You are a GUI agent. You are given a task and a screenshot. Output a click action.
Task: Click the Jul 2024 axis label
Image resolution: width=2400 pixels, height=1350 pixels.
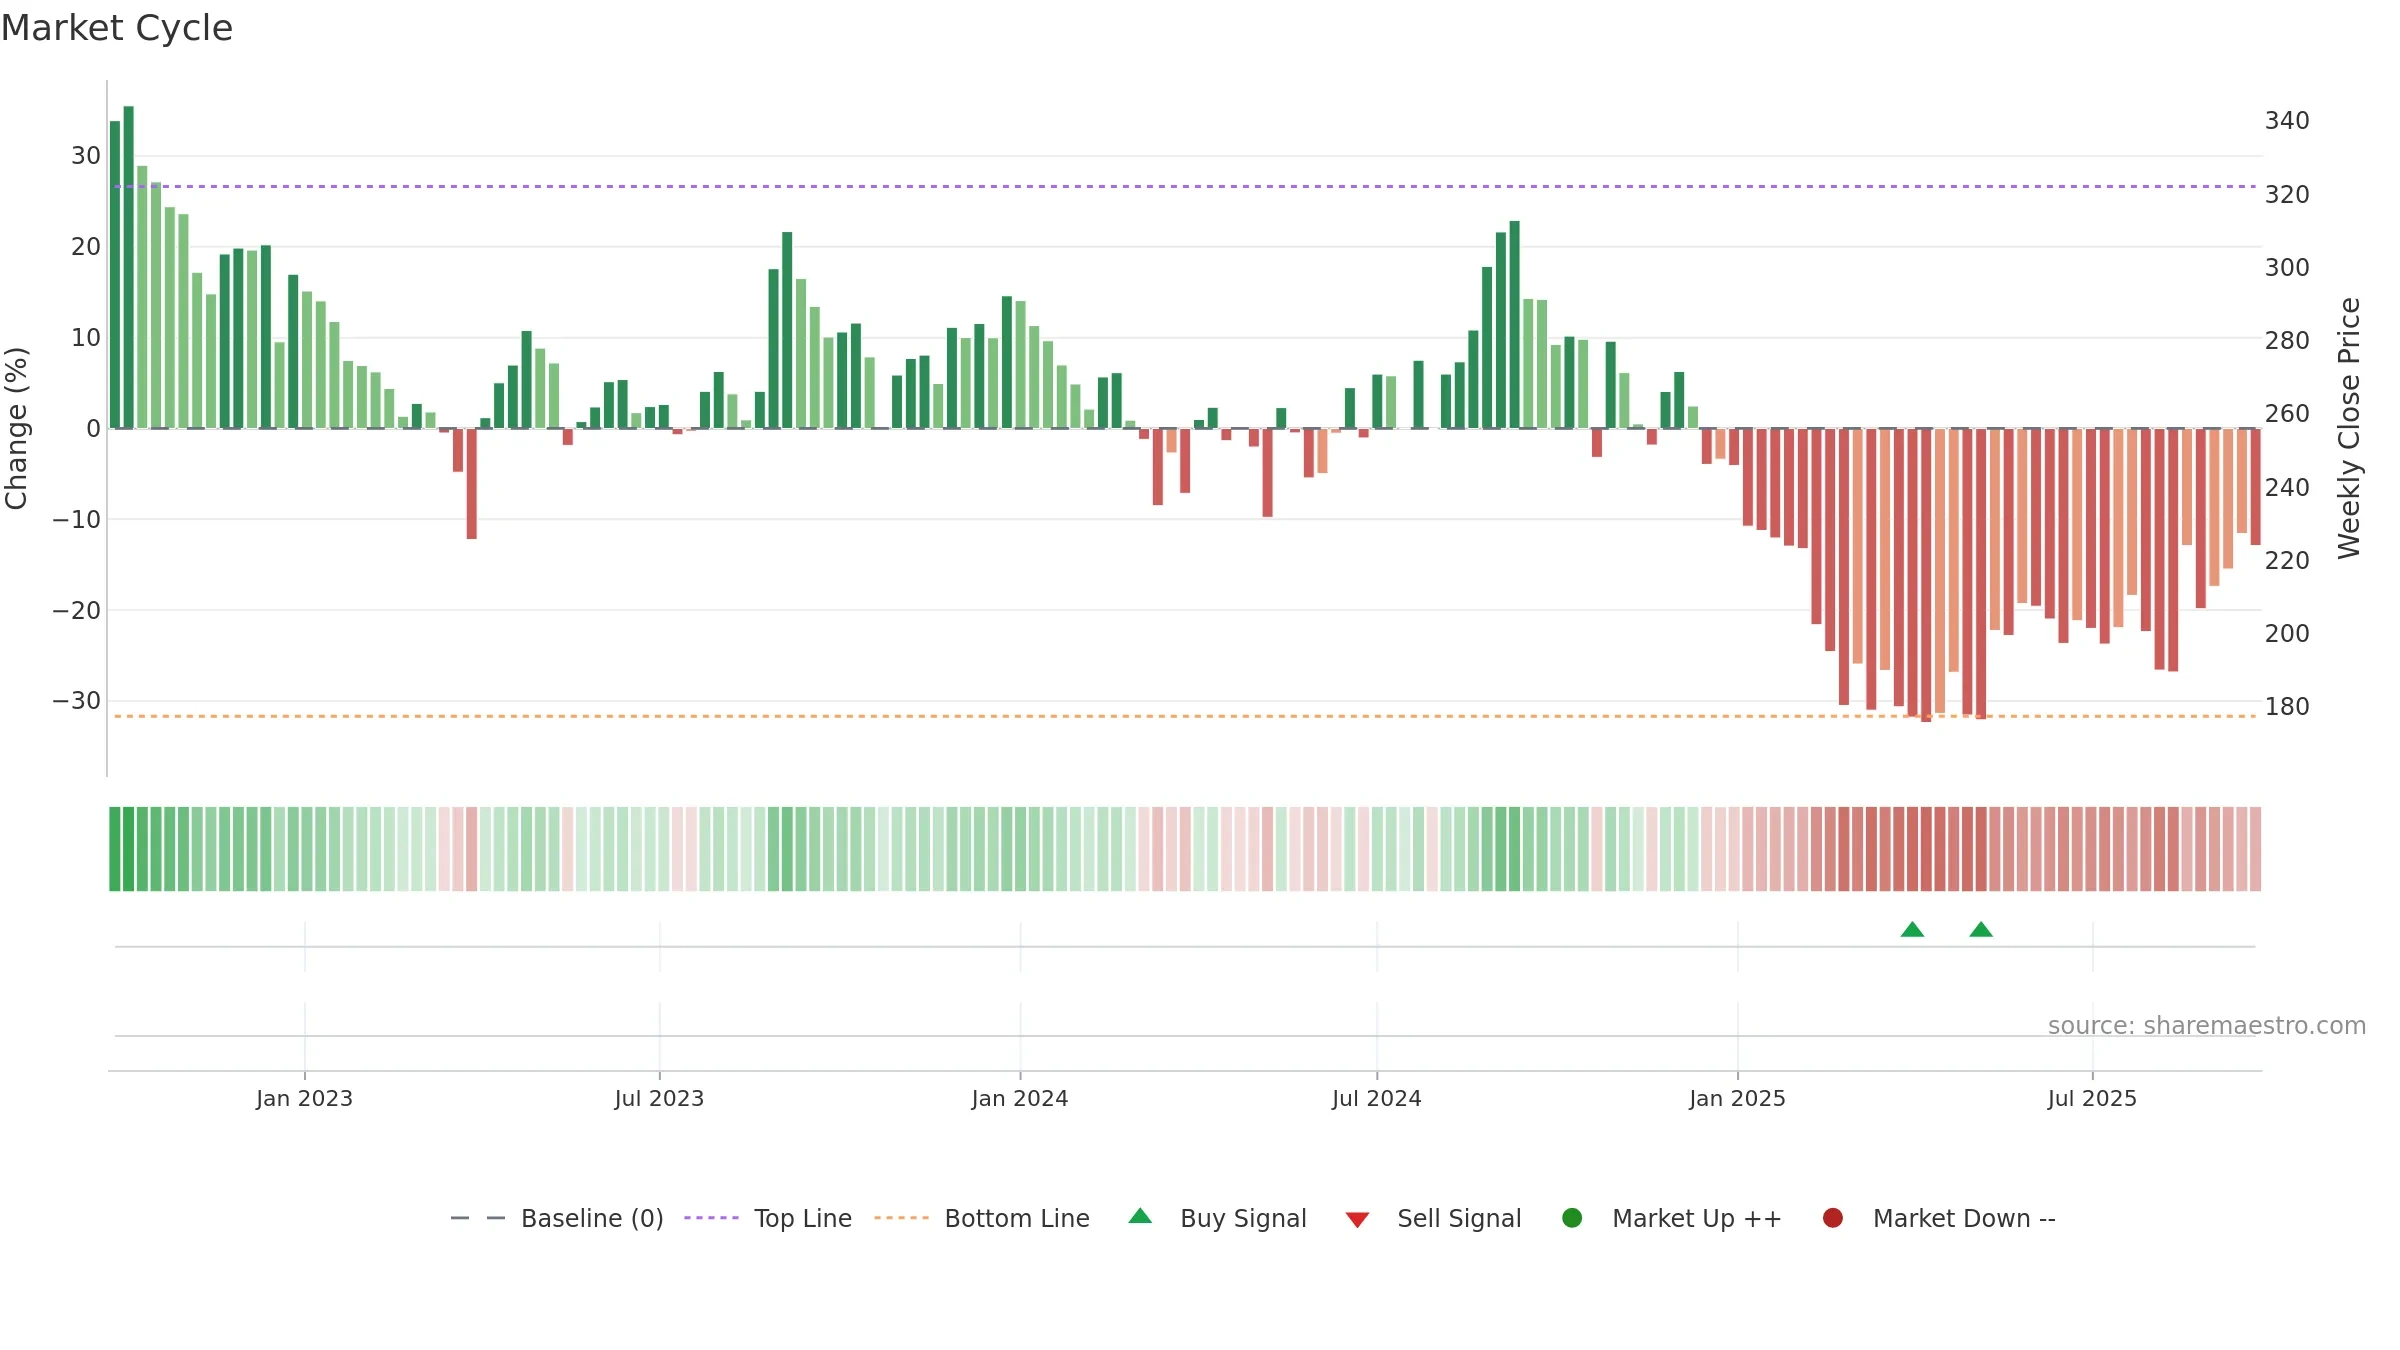[1376, 1098]
